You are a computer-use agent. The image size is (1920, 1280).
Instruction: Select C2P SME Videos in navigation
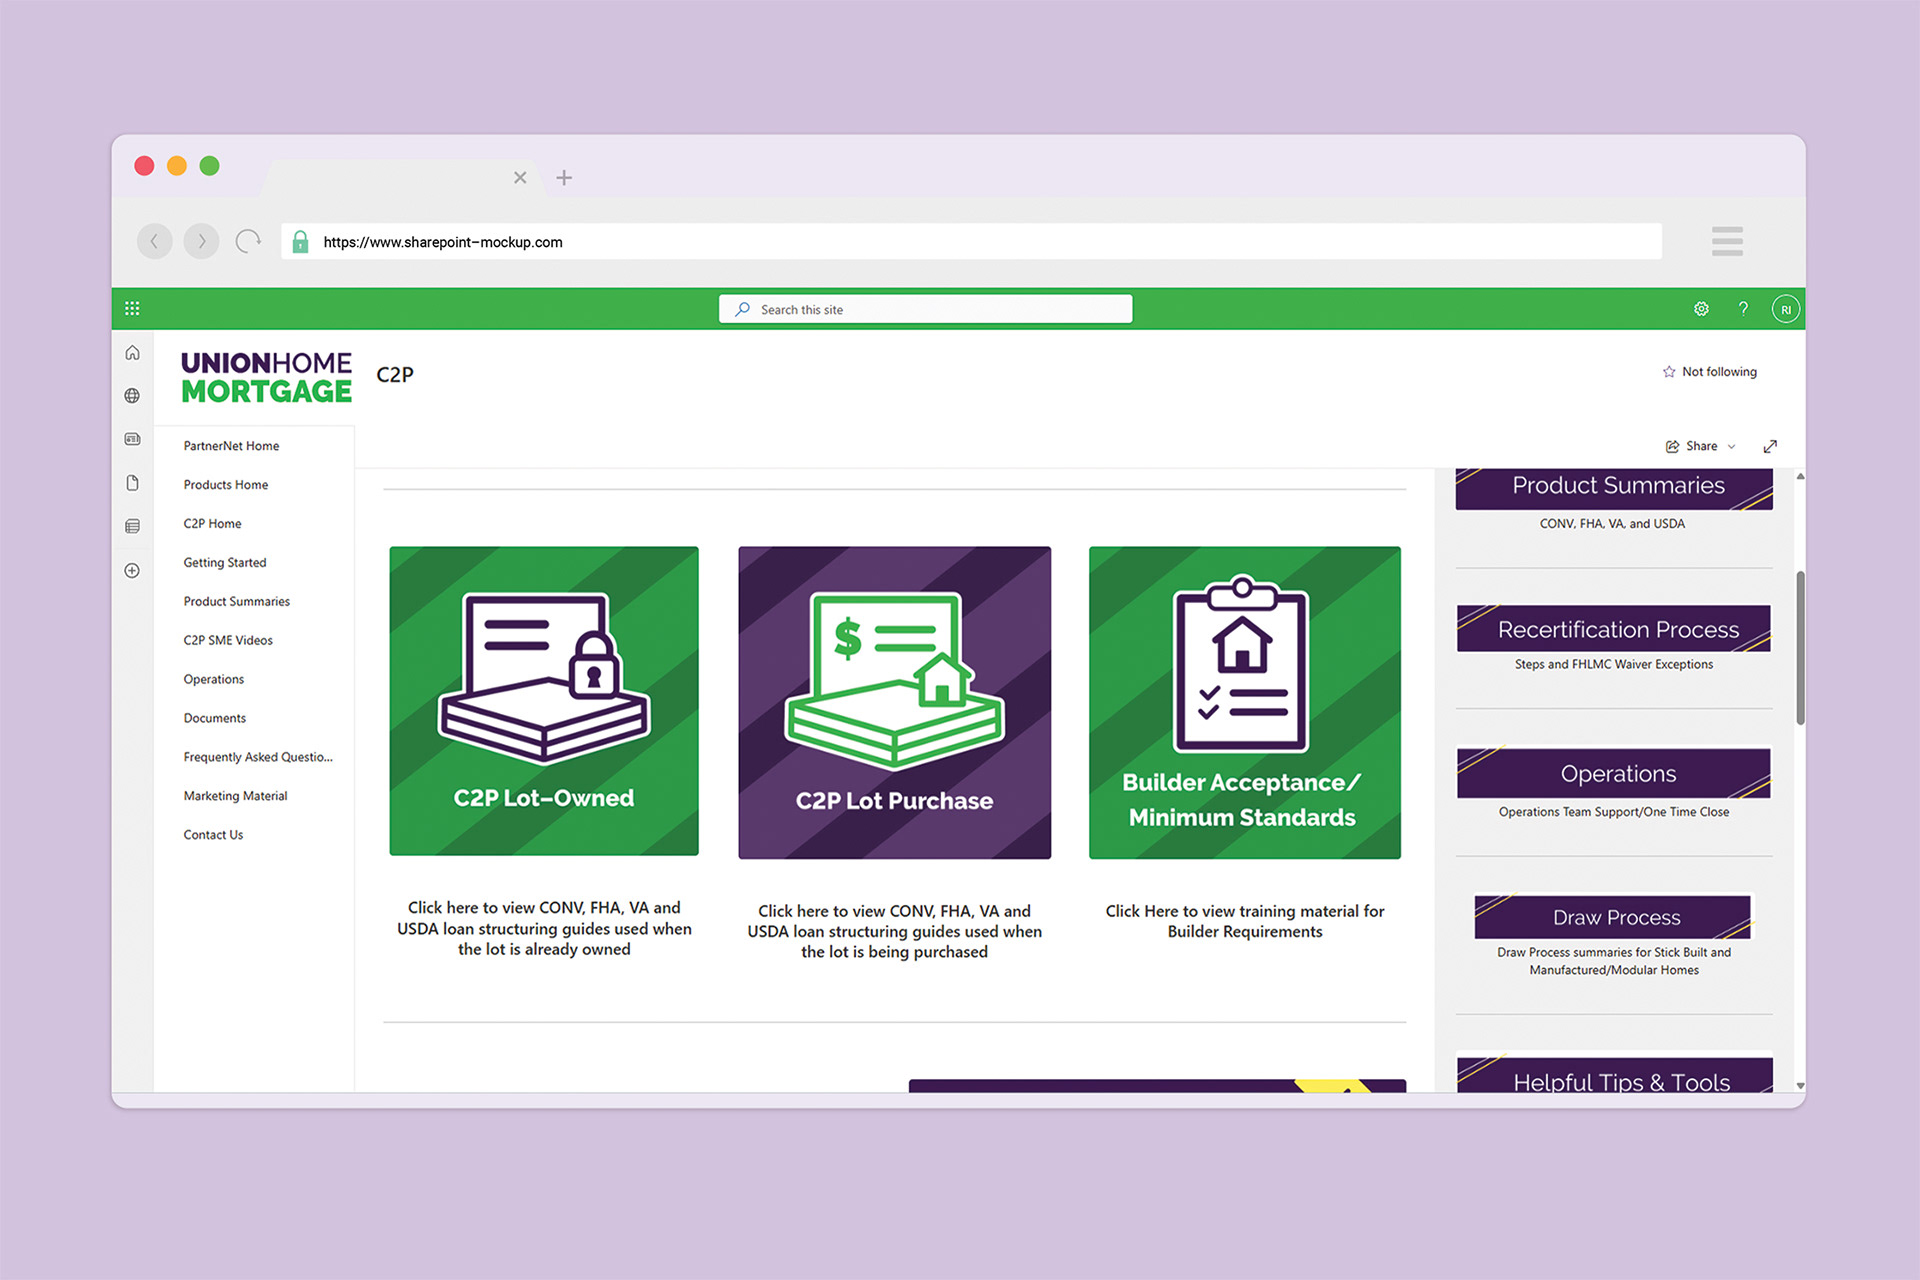228,641
